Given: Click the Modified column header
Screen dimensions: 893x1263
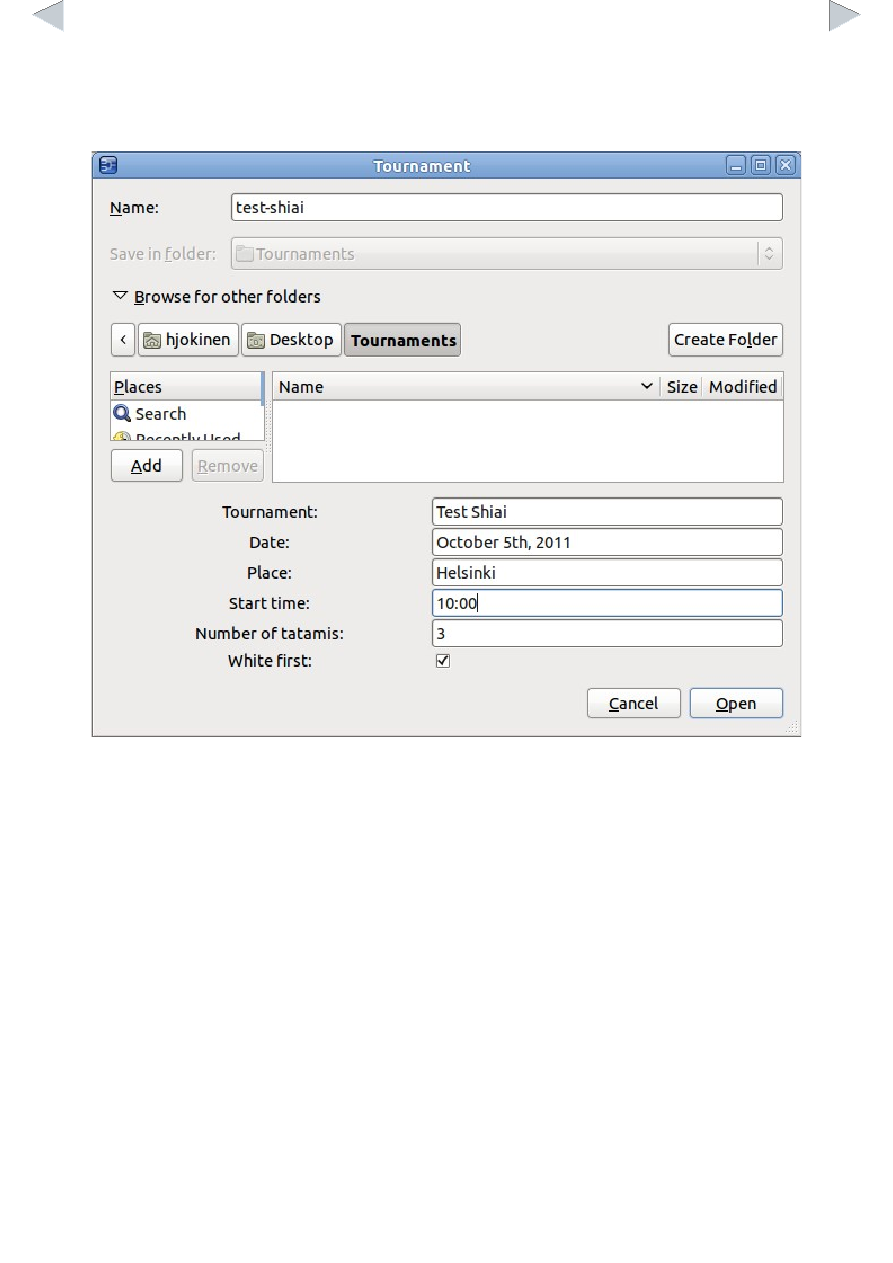Looking at the screenshot, I should click(743, 387).
